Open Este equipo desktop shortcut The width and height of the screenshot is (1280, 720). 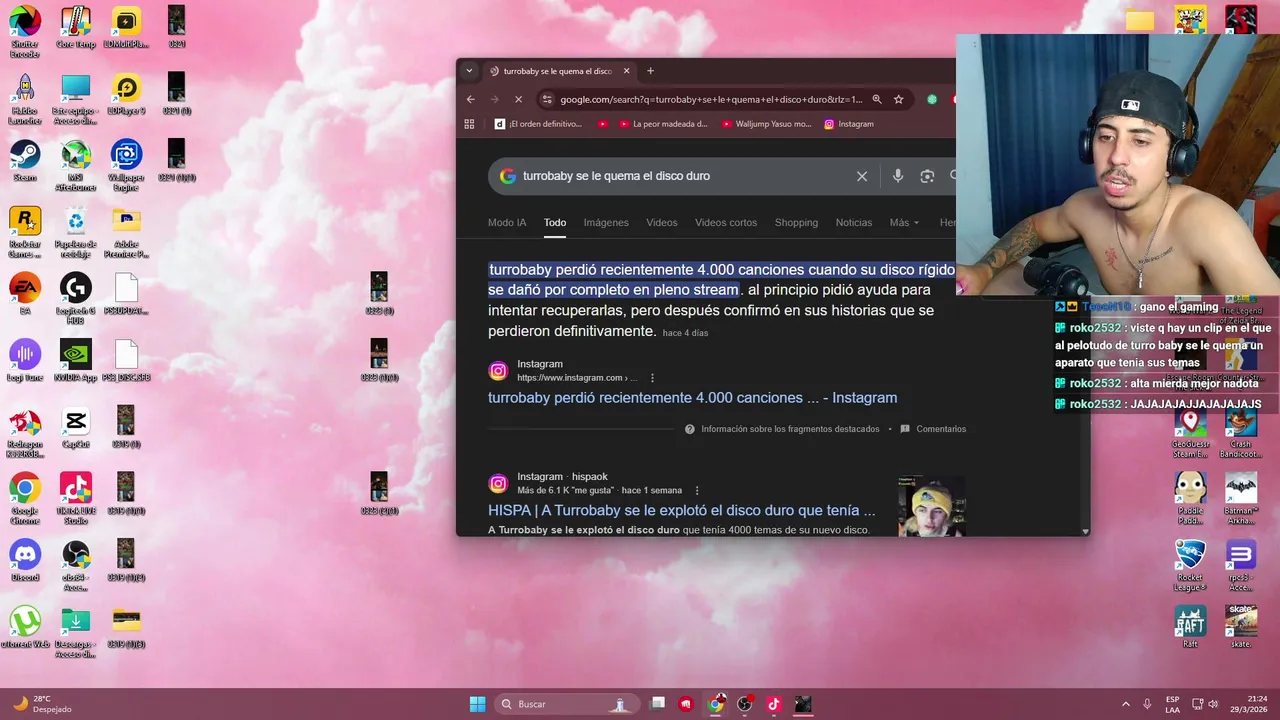click(x=76, y=97)
